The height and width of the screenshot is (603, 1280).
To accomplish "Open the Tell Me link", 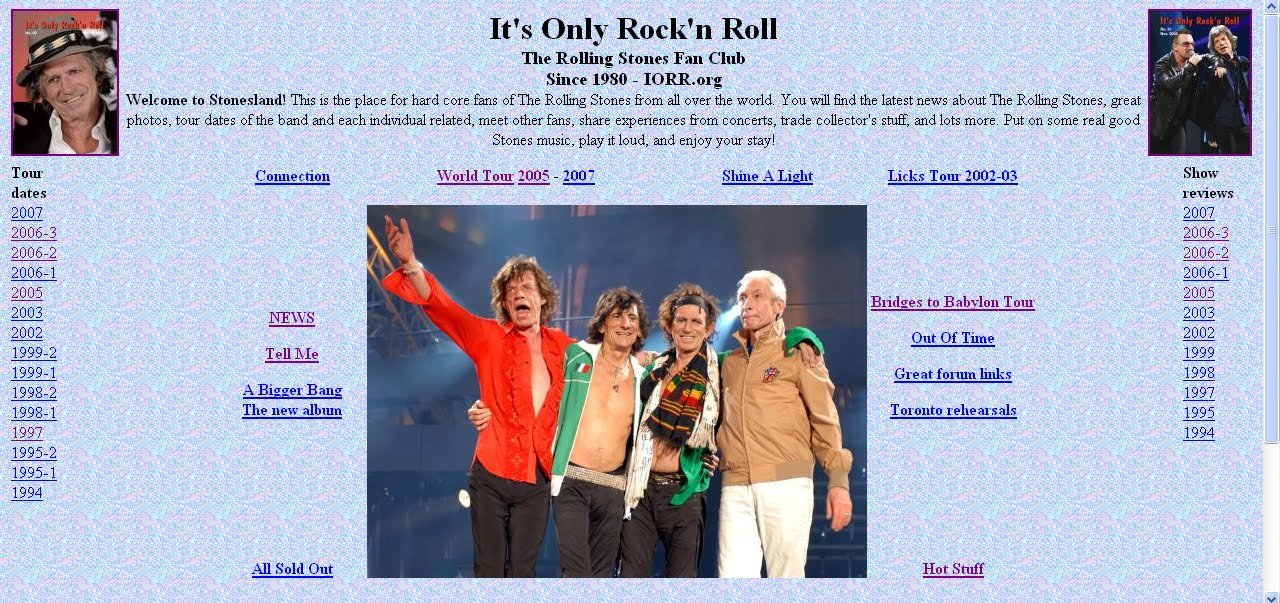I will click(292, 354).
